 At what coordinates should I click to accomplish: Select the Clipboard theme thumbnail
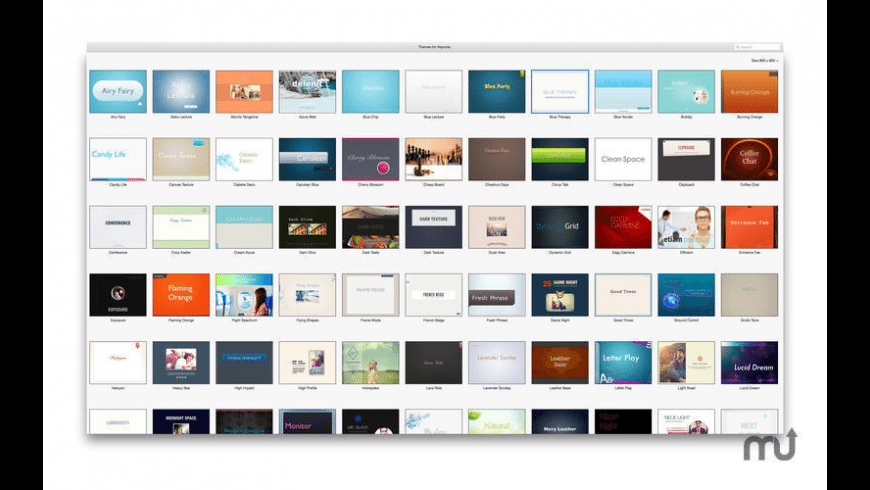click(686, 159)
